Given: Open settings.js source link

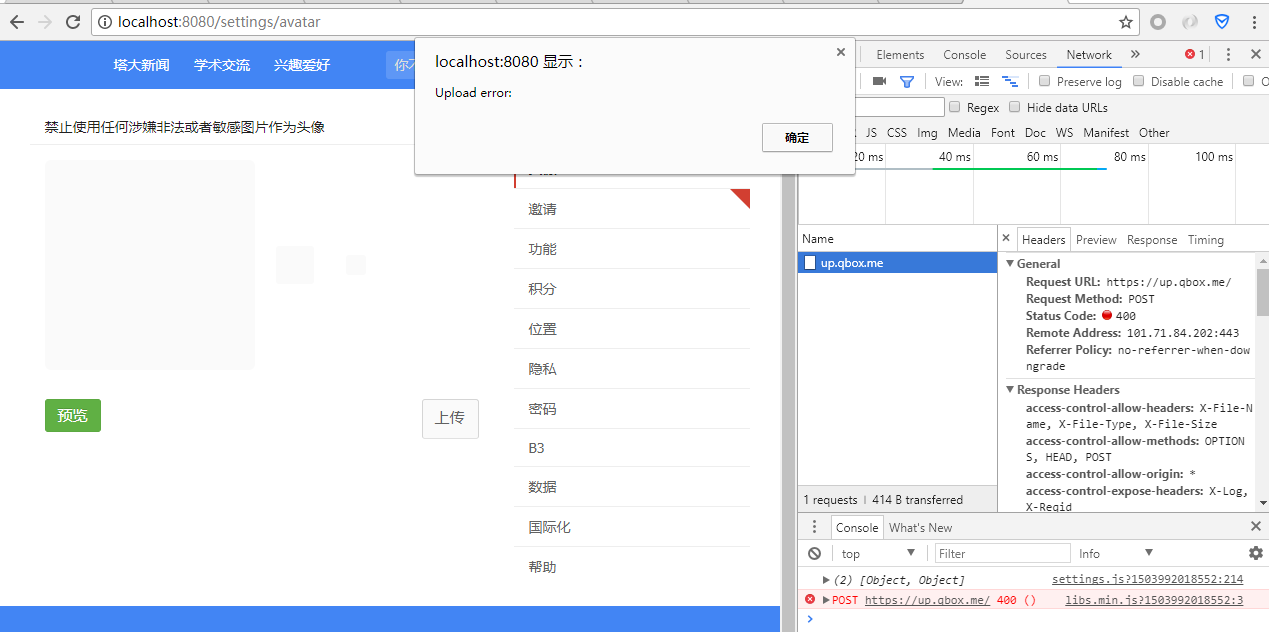Looking at the screenshot, I should point(1147,580).
